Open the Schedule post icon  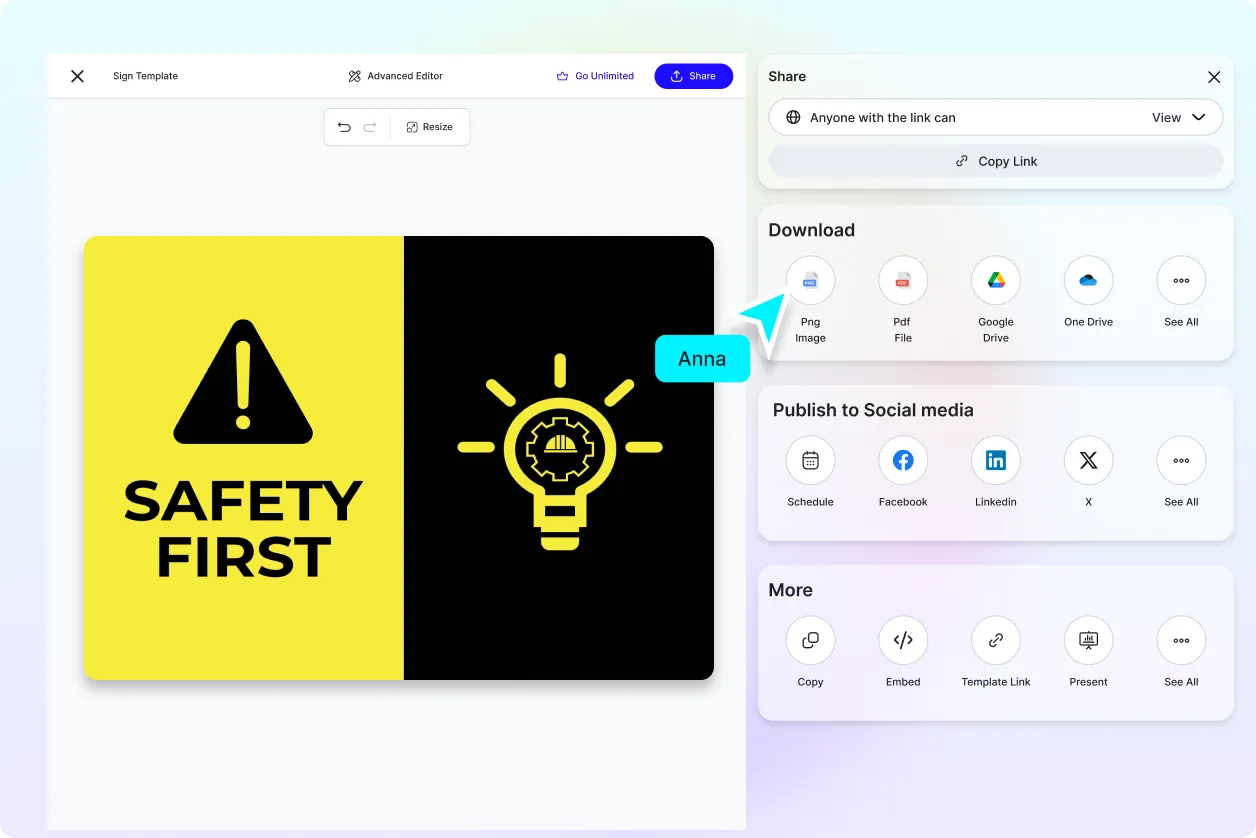[x=810, y=460]
